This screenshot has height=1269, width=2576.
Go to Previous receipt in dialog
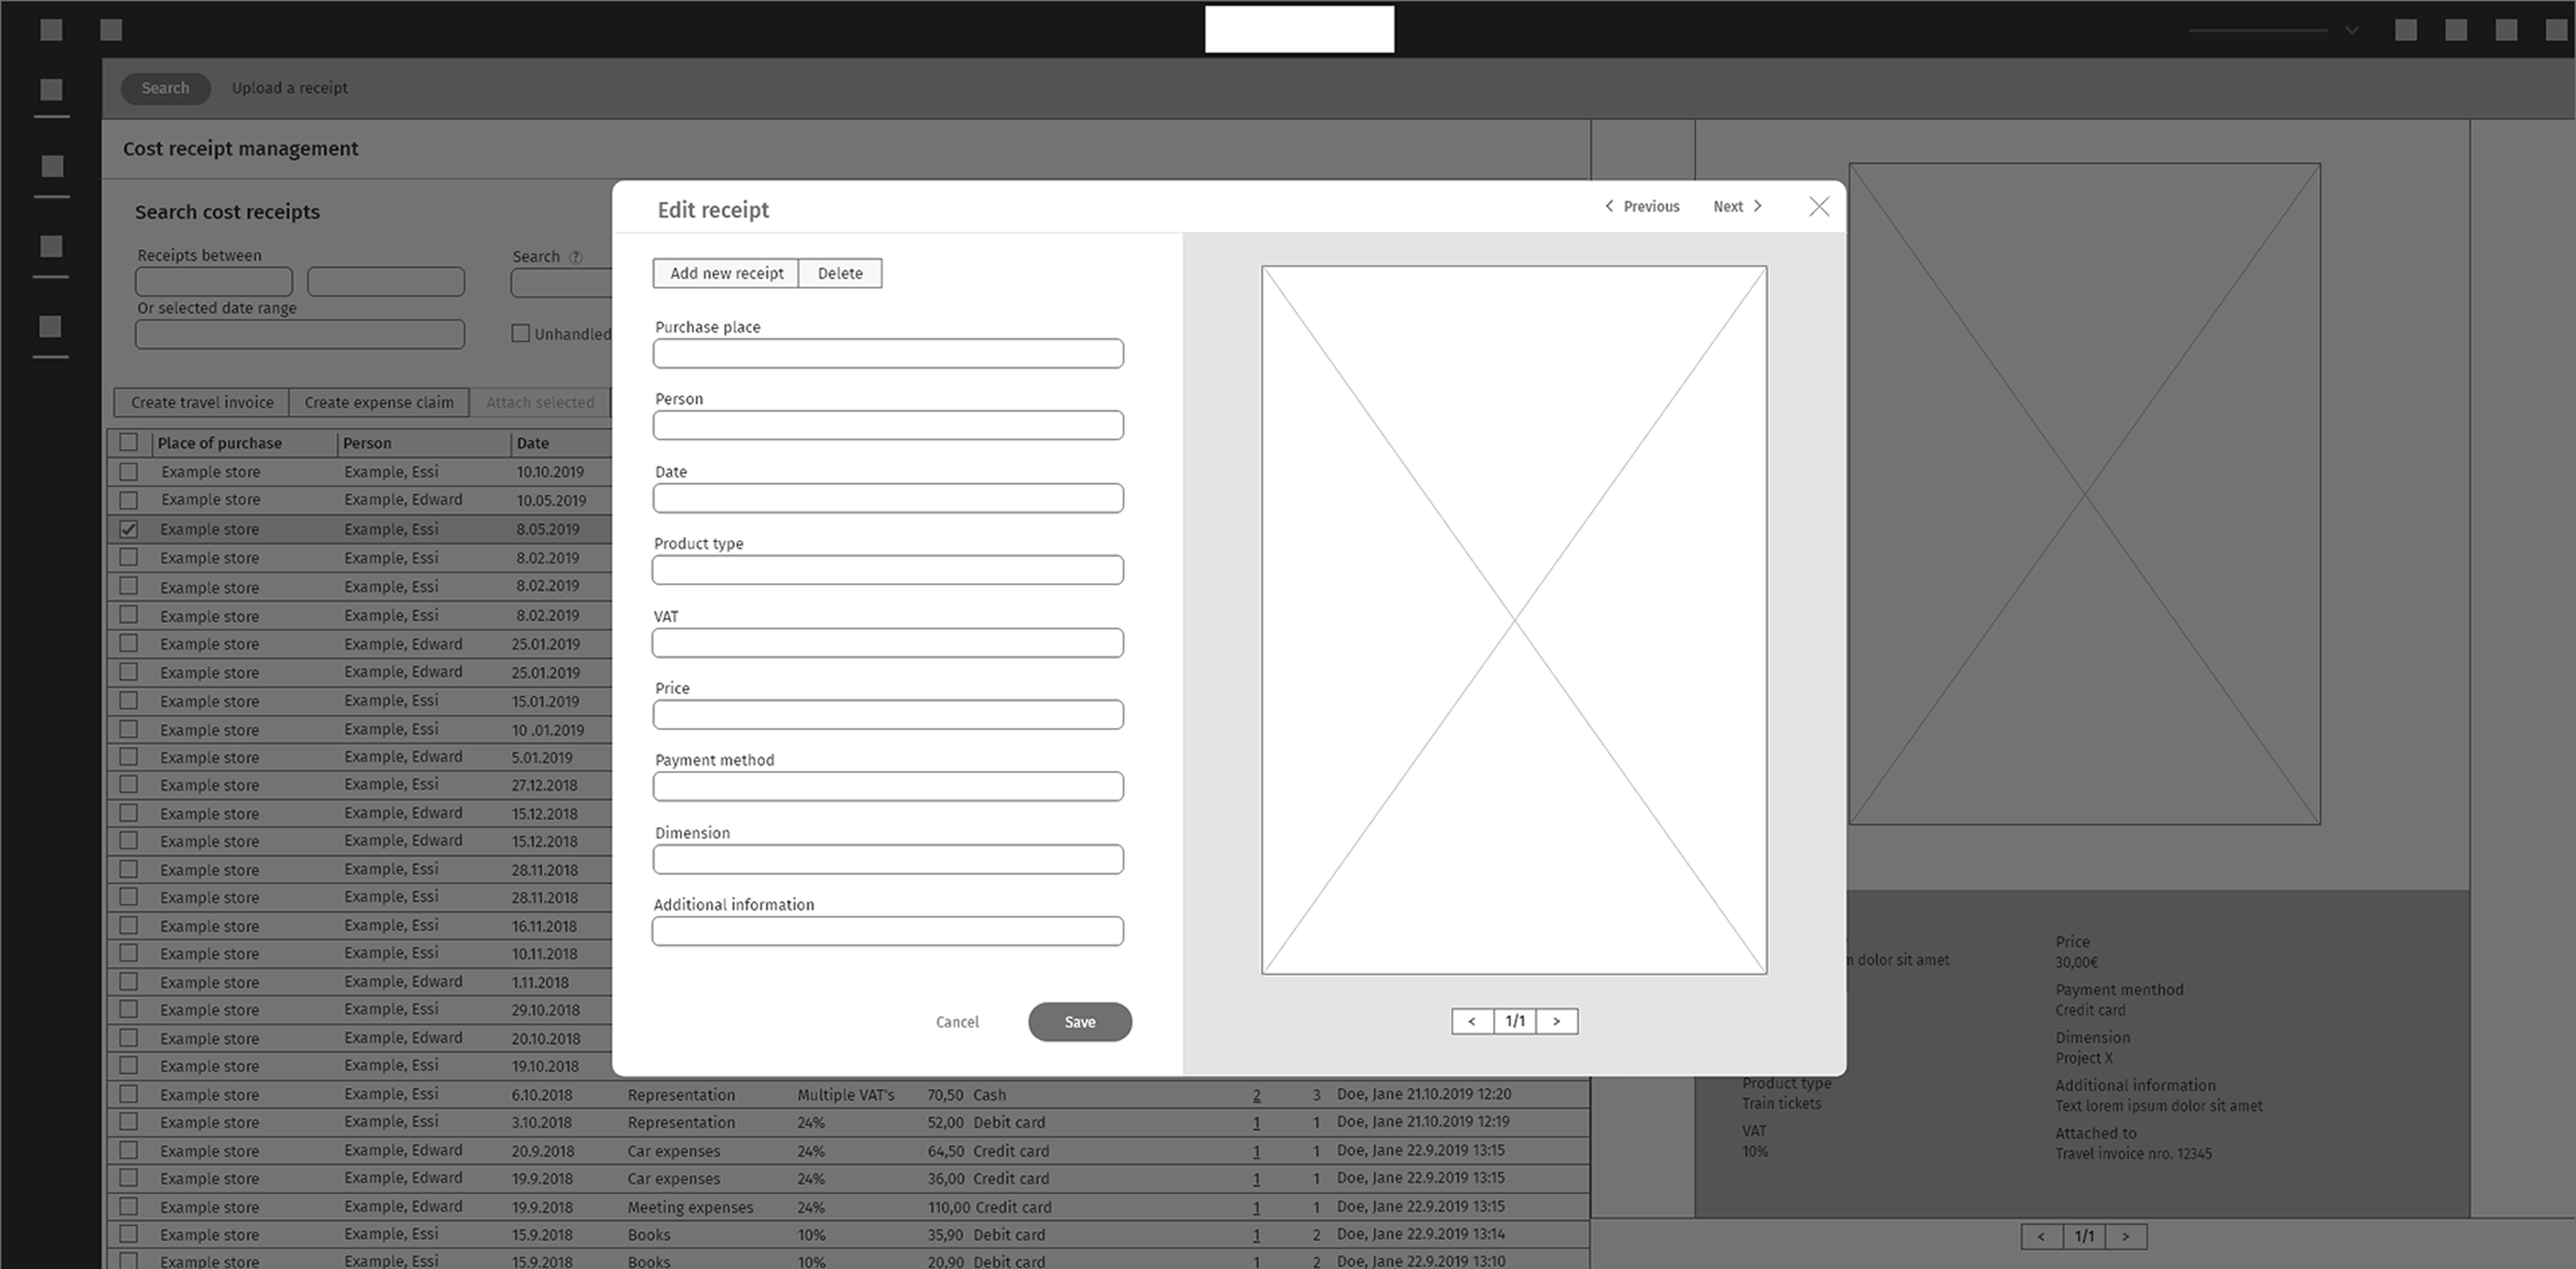[x=1642, y=207]
